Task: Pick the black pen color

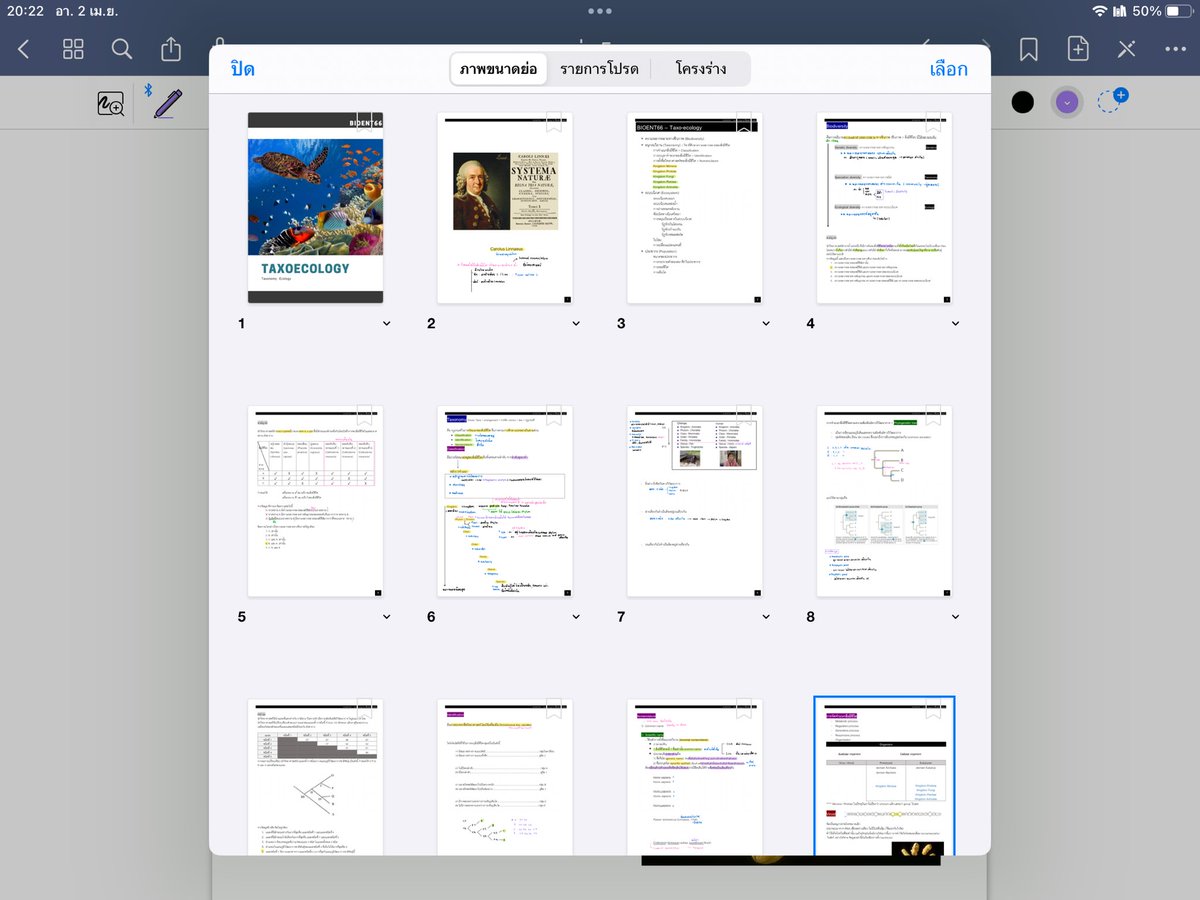Action: (1022, 101)
